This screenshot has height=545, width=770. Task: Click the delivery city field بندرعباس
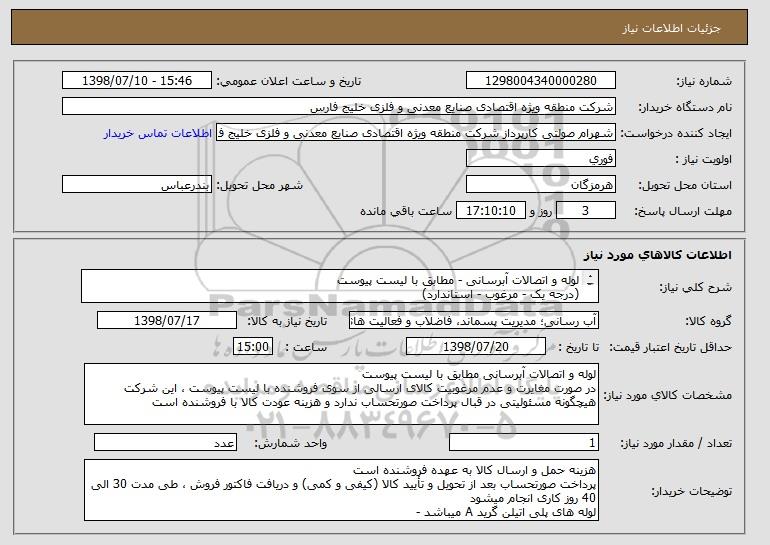tap(137, 185)
